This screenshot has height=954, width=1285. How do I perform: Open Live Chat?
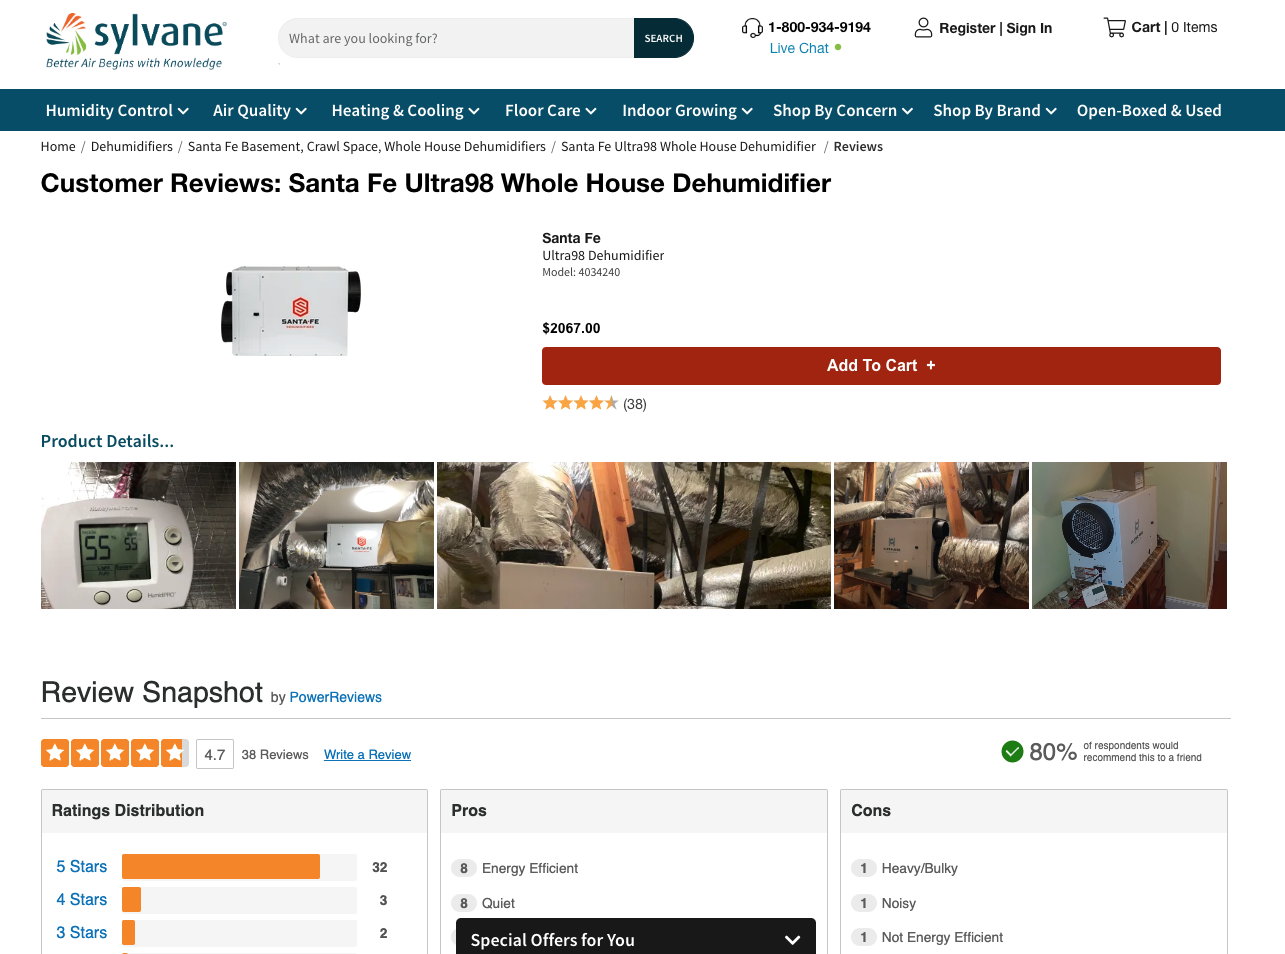(x=799, y=48)
